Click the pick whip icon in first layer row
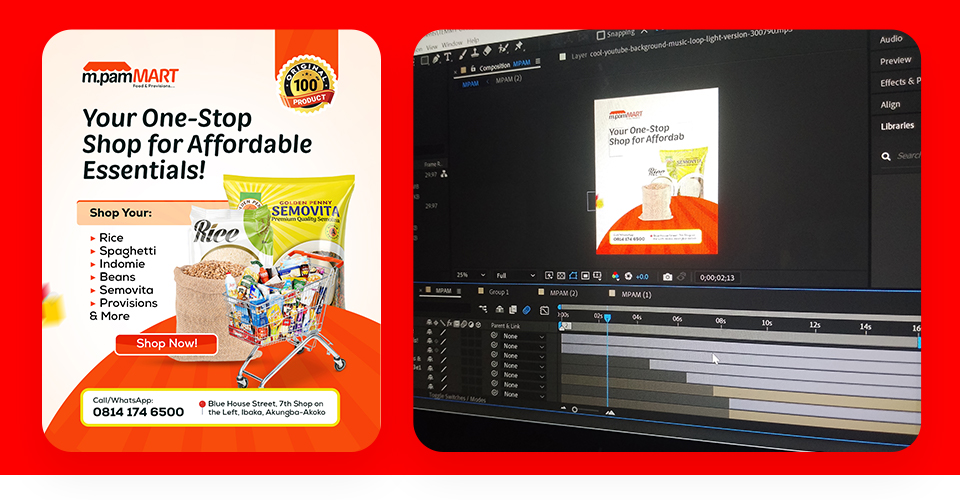 495,335
